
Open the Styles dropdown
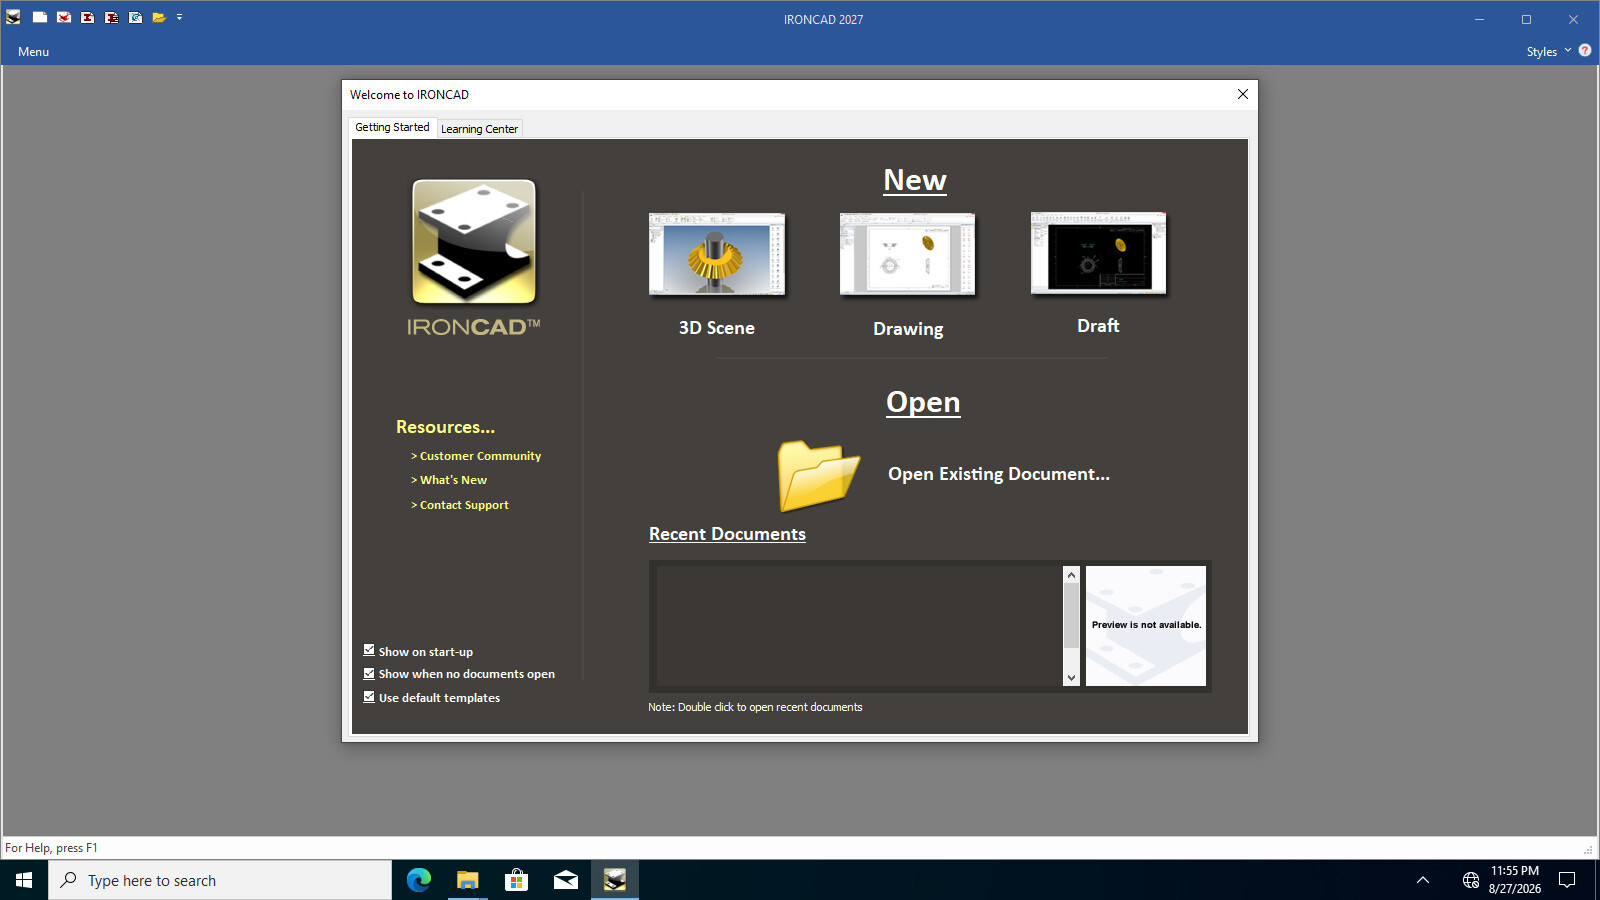click(1548, 52)
